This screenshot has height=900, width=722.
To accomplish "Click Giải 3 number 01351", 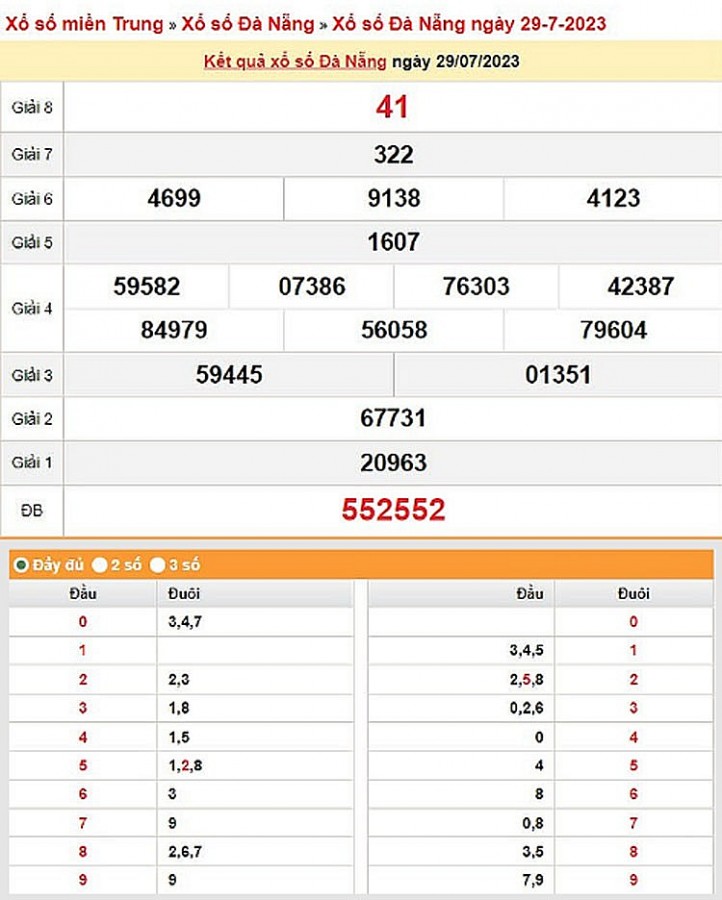I will pyautogui.click(x=557, y=375).
